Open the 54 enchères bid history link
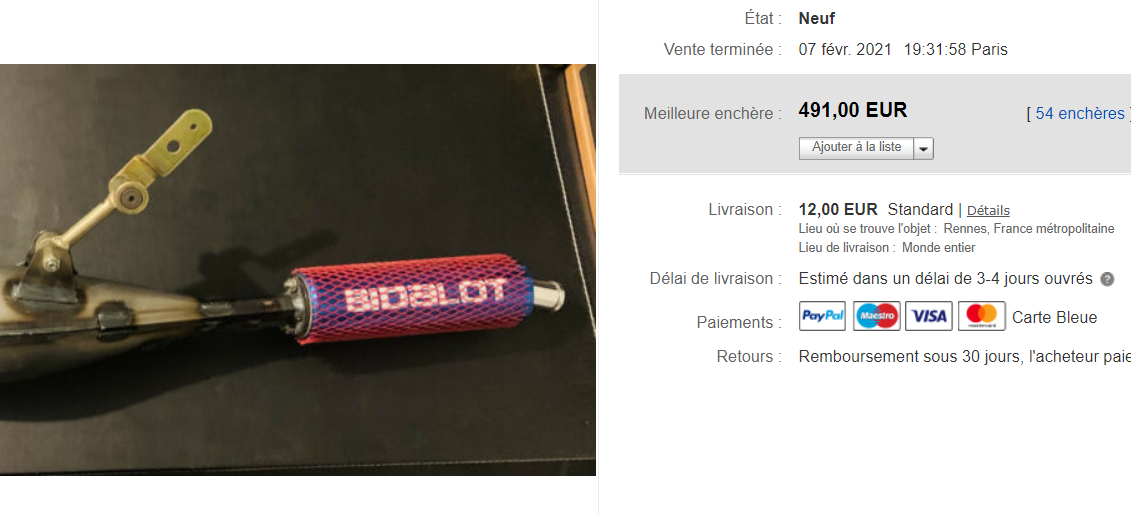This screenshot has width=1131, height=514. [1080, 113]
